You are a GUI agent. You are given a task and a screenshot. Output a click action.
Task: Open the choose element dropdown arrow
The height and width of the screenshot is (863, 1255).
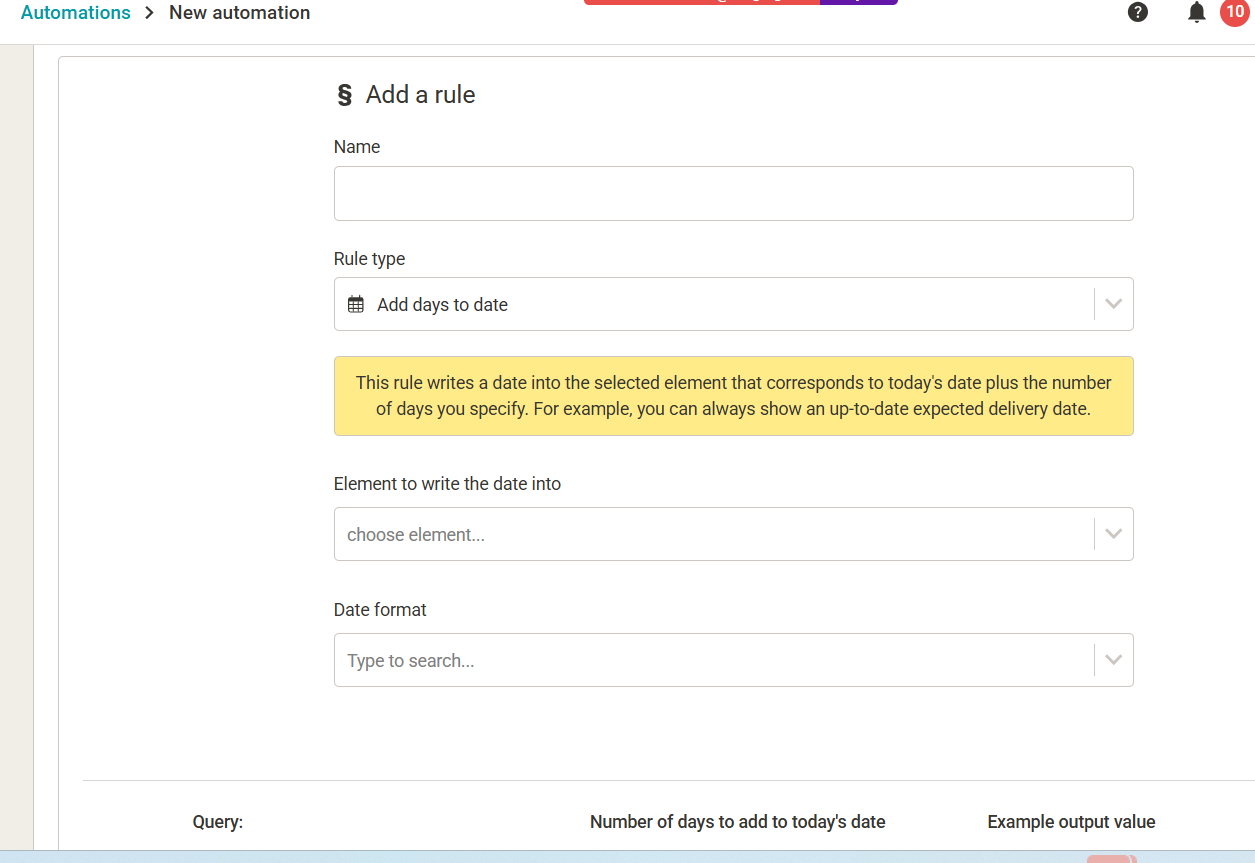(x=1113, y=534)
